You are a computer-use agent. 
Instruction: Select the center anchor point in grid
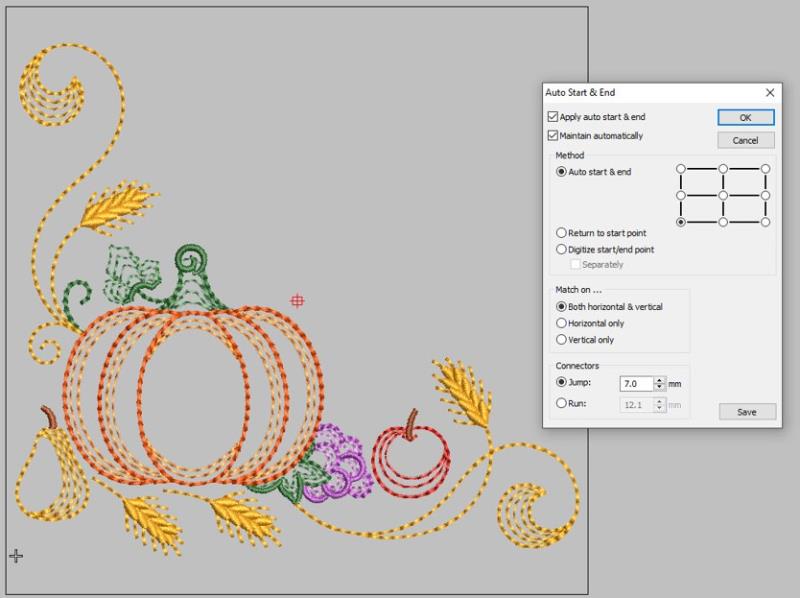click(x=723, y=195)
